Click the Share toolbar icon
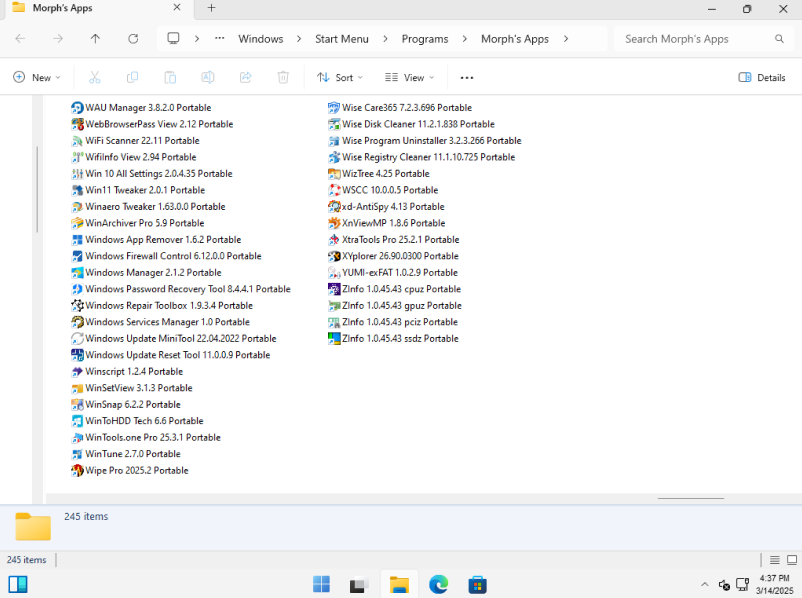Image resolution: width=802 pixels, height=598 pixels. coord(246,78)
